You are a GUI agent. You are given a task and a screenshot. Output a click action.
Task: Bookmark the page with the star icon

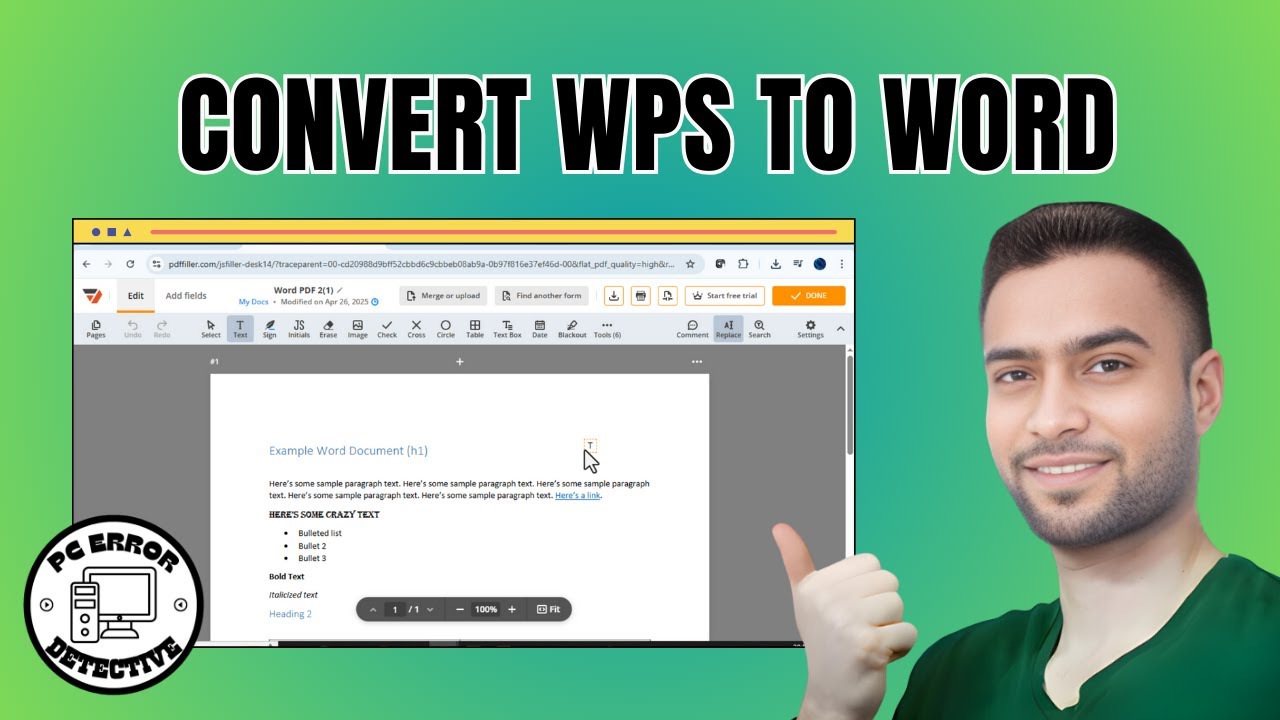tap(690, 264)
